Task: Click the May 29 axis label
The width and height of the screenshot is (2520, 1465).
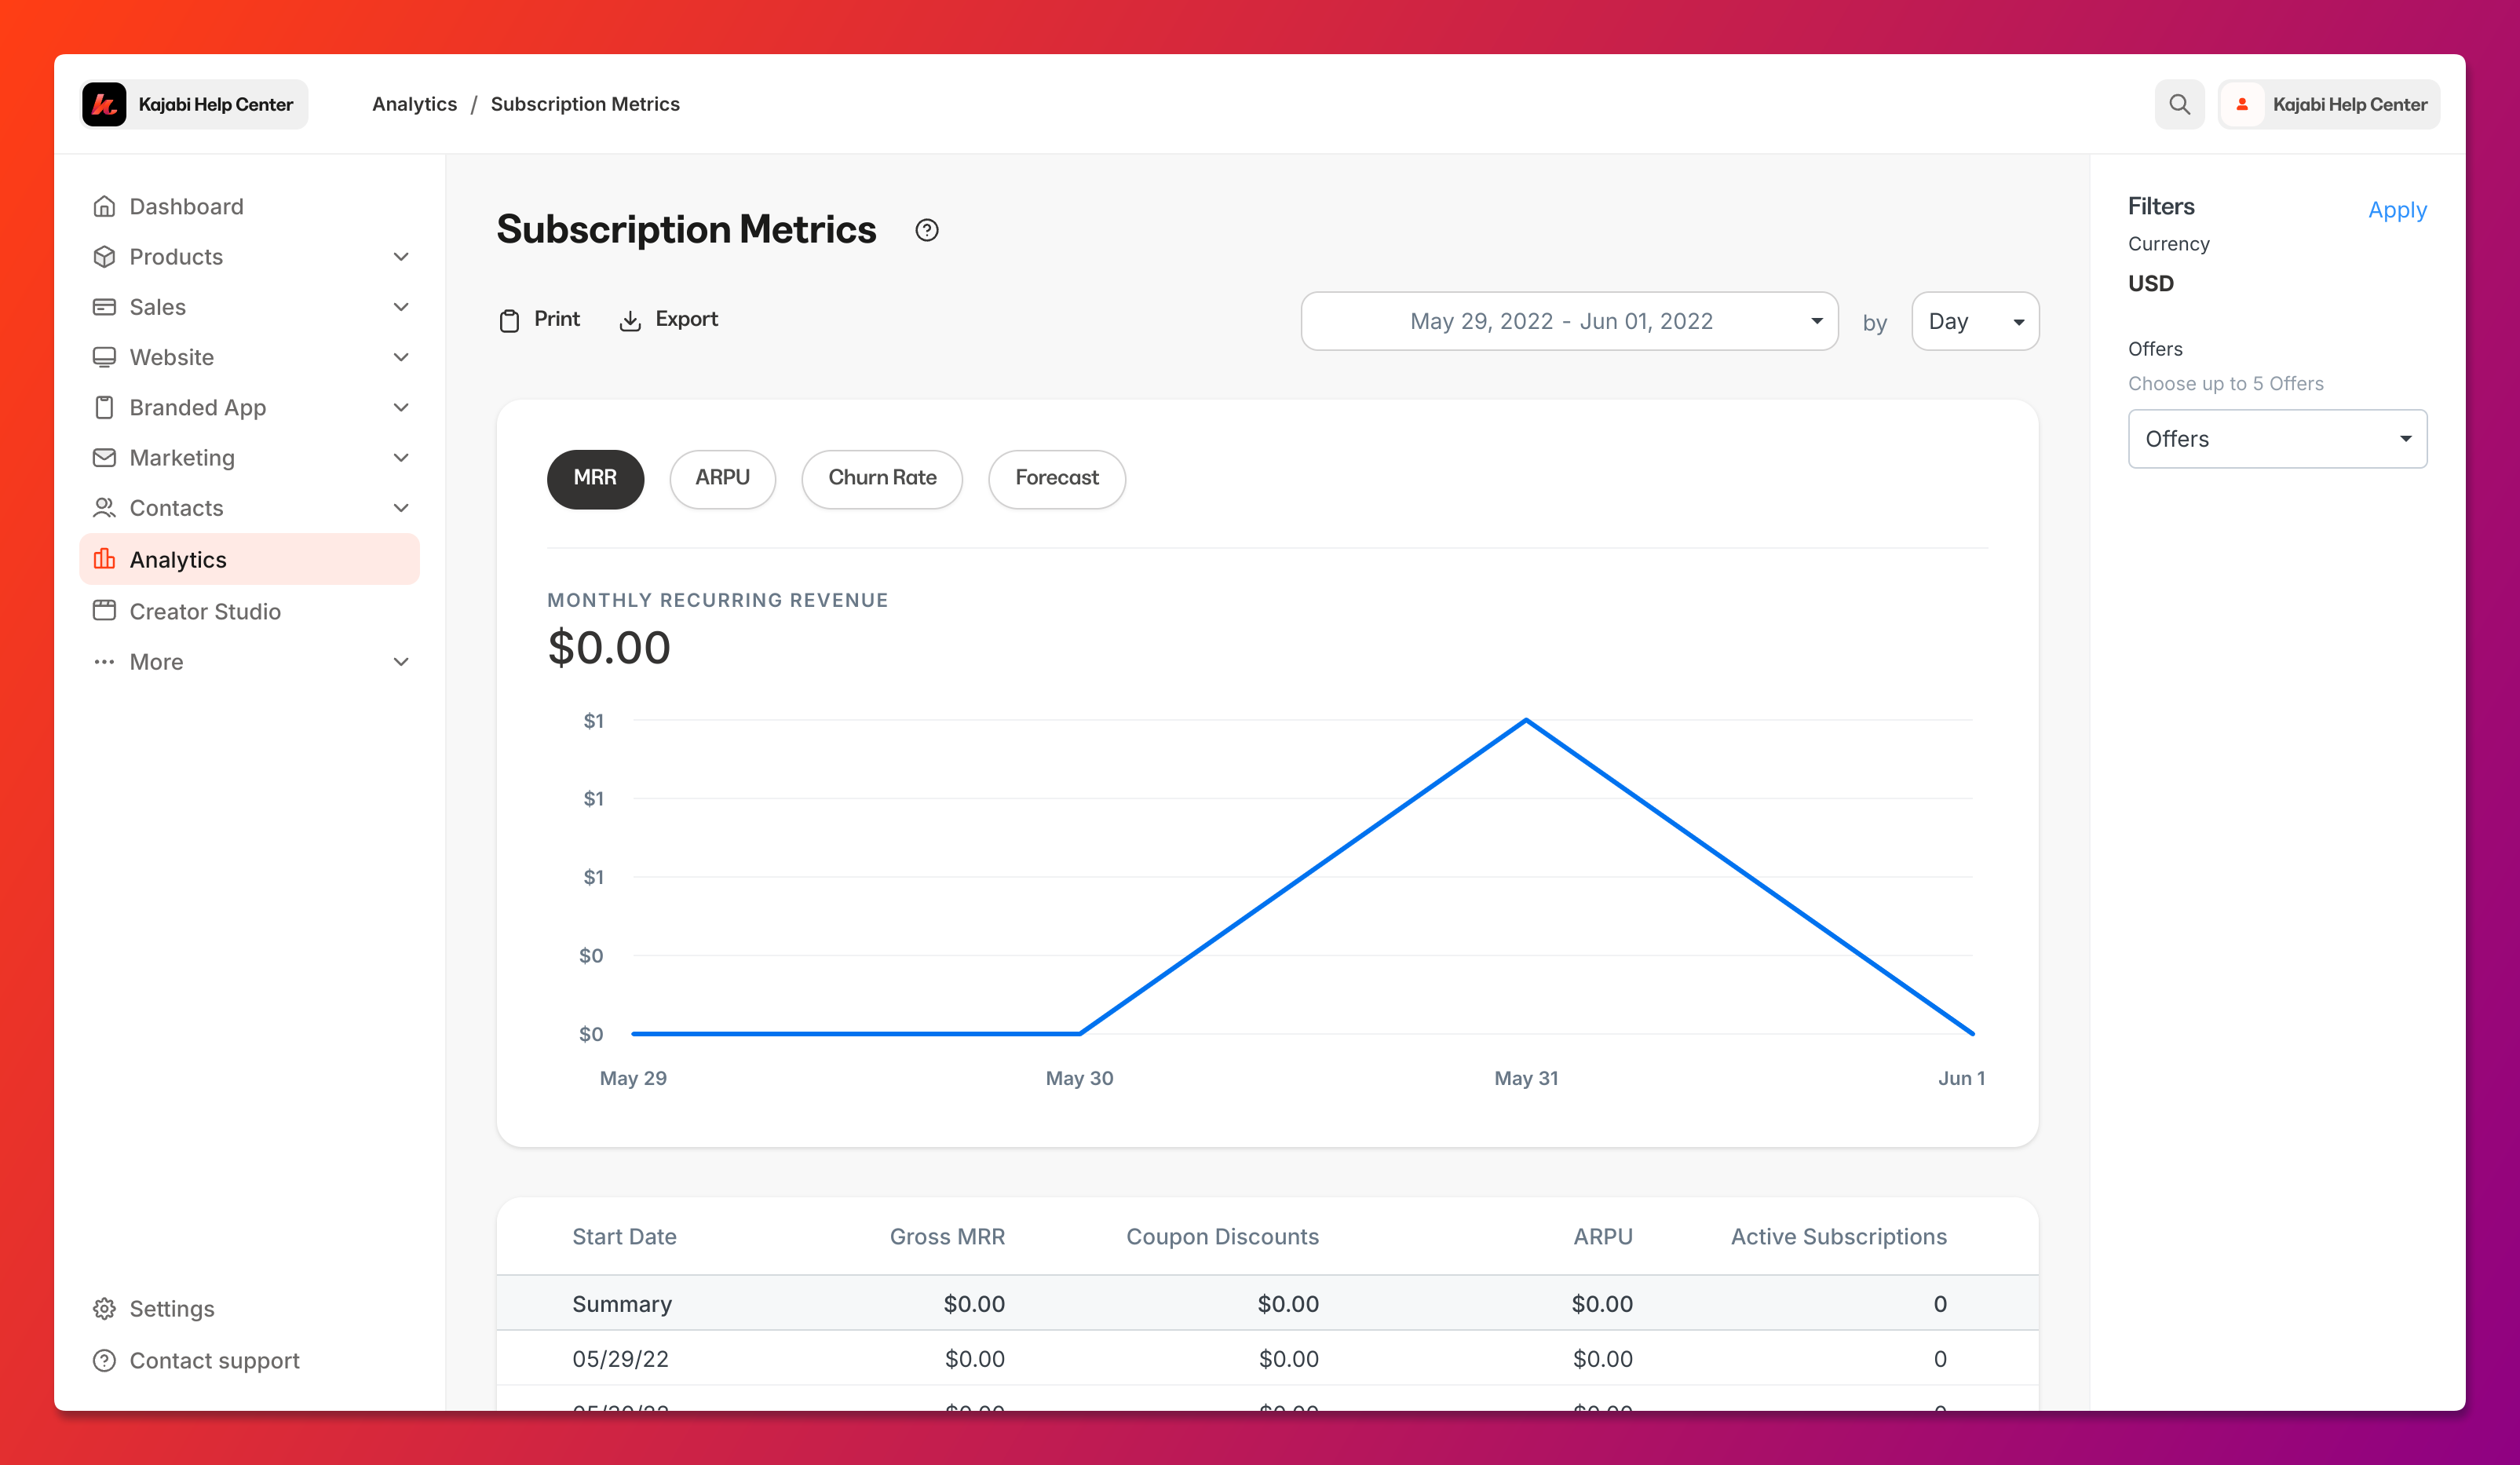Action: click(x=633, y=1078)
